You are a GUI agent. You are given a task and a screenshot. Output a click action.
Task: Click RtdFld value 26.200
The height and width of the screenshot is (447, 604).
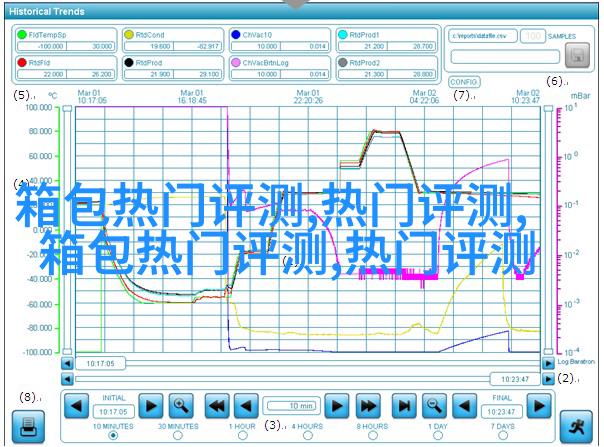coord(91,74)
